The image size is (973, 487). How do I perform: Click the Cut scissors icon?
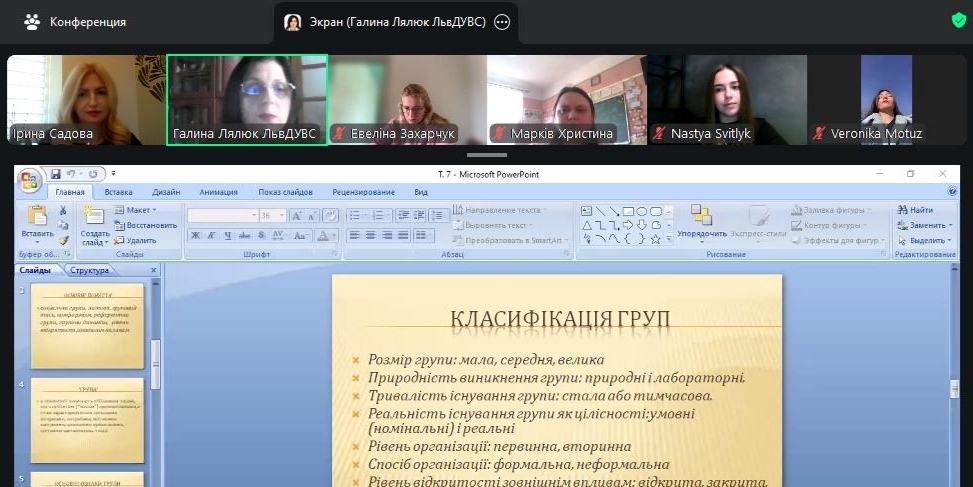63,210
